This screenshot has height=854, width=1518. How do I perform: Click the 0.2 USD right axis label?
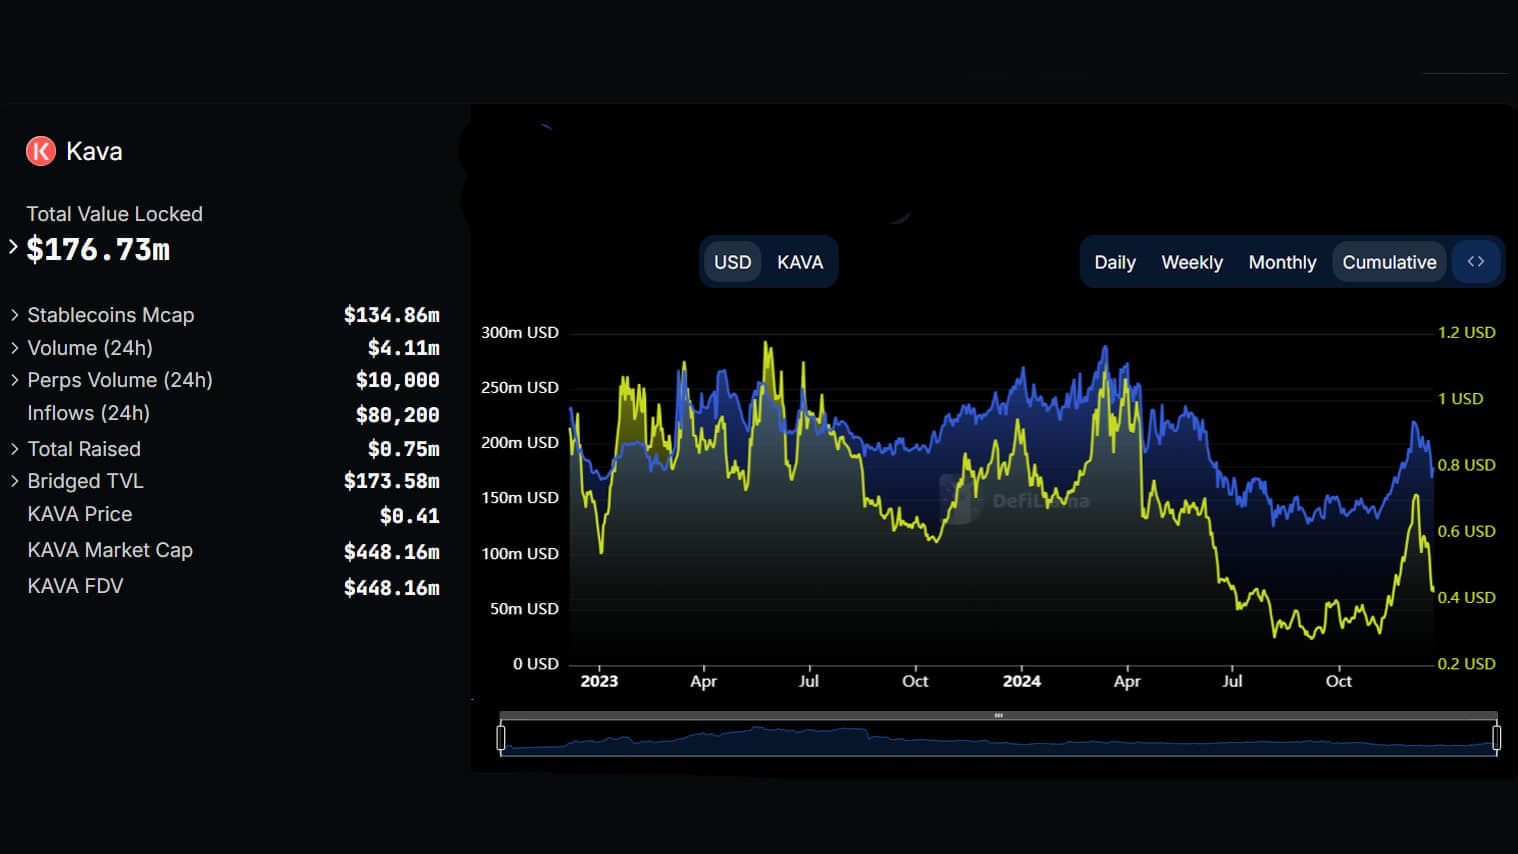pos(1467,663)
